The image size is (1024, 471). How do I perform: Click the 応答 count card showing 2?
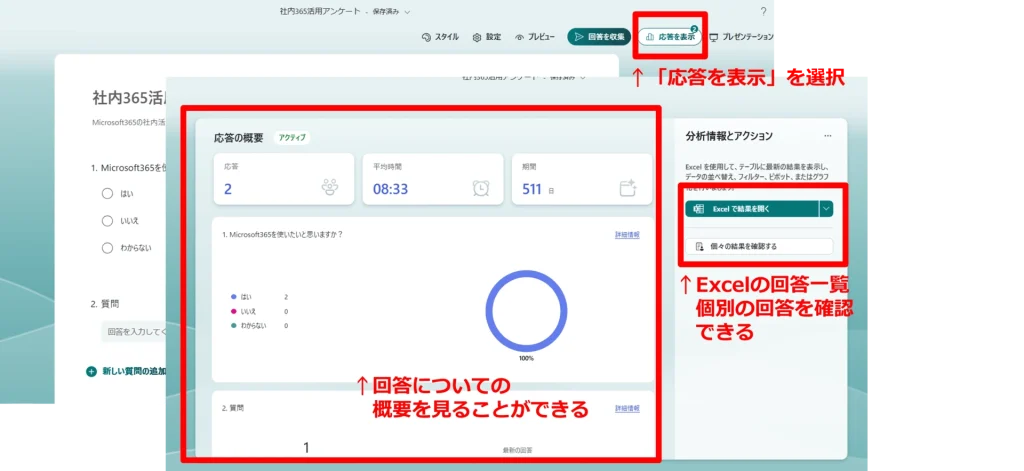(283, 179)
